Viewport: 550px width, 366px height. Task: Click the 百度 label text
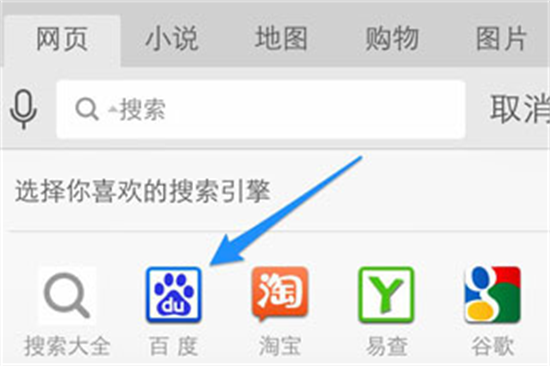click(x=174, y=346)
